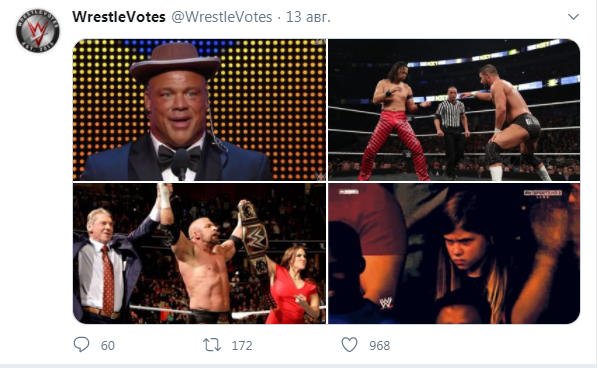
Task: Open the wrestling ring match photo
Action: pyautogui.click(x=454, y=109)
